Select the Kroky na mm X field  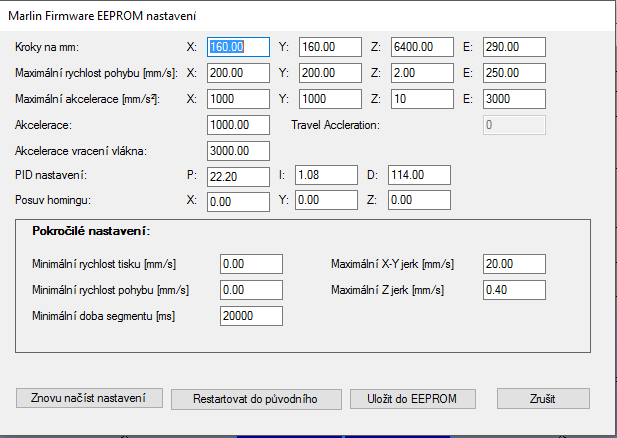click(x=238, y=46)
